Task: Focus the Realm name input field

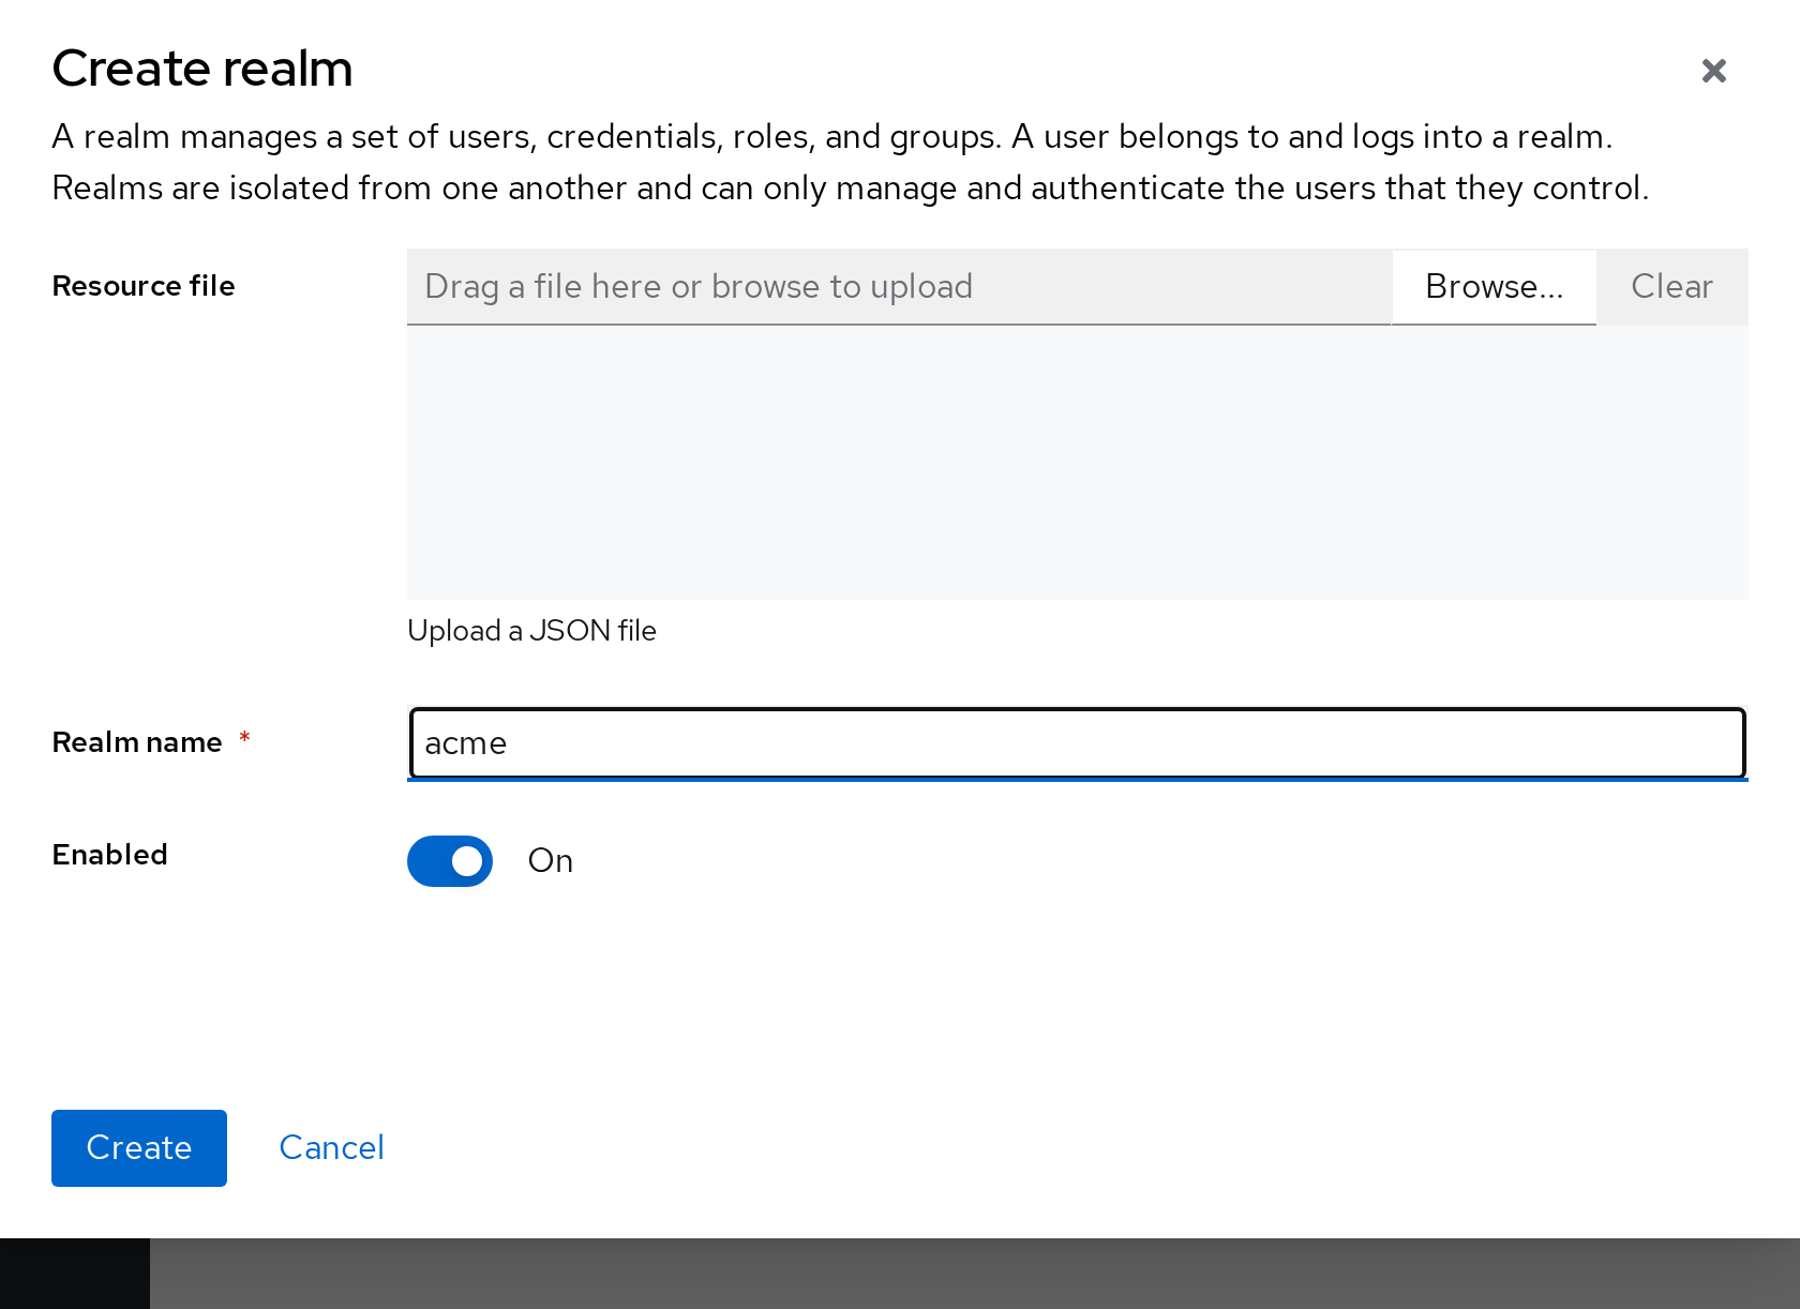Action: pyautogui.click(x=1077, y=743)
